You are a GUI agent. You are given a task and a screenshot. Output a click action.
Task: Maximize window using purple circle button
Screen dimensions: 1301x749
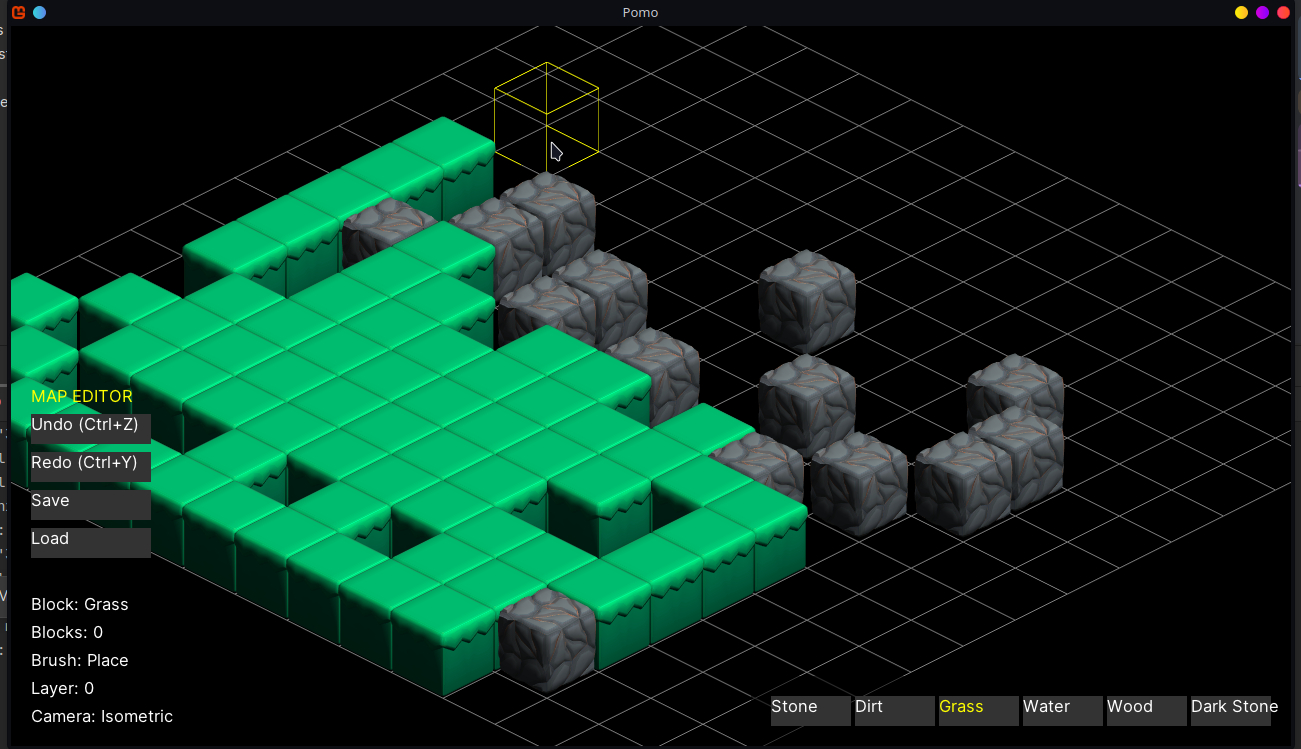click(x=1262, y=13)
